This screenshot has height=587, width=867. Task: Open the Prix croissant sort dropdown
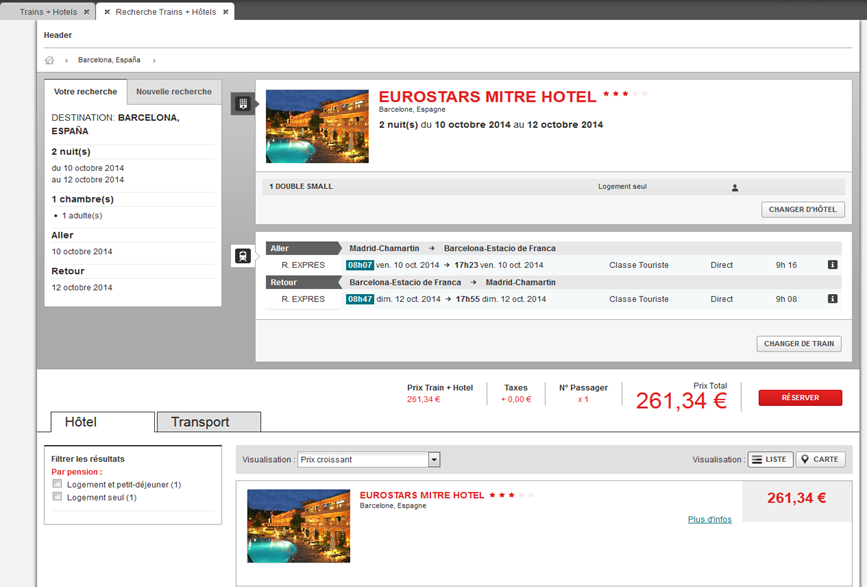434,460
